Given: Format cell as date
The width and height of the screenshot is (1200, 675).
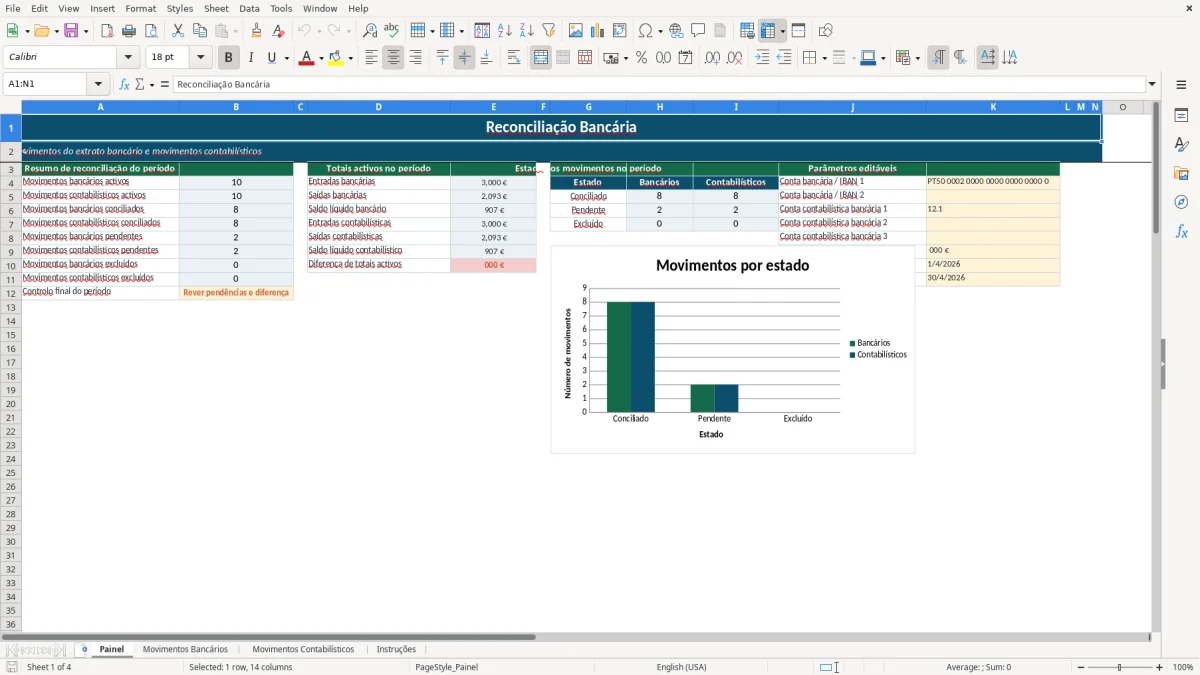Looking at the screenshot, I should click(686, 58).
